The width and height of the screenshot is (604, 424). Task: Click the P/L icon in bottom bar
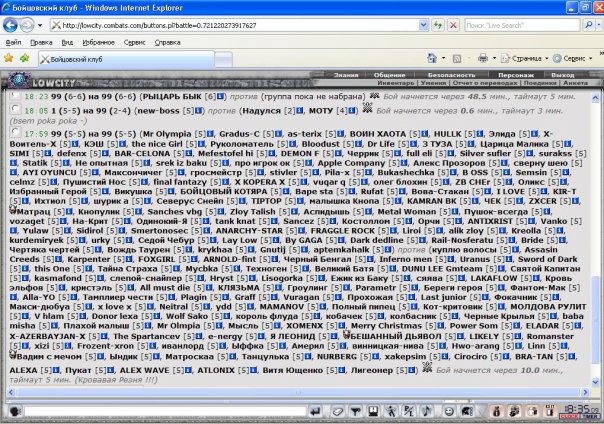409,411
